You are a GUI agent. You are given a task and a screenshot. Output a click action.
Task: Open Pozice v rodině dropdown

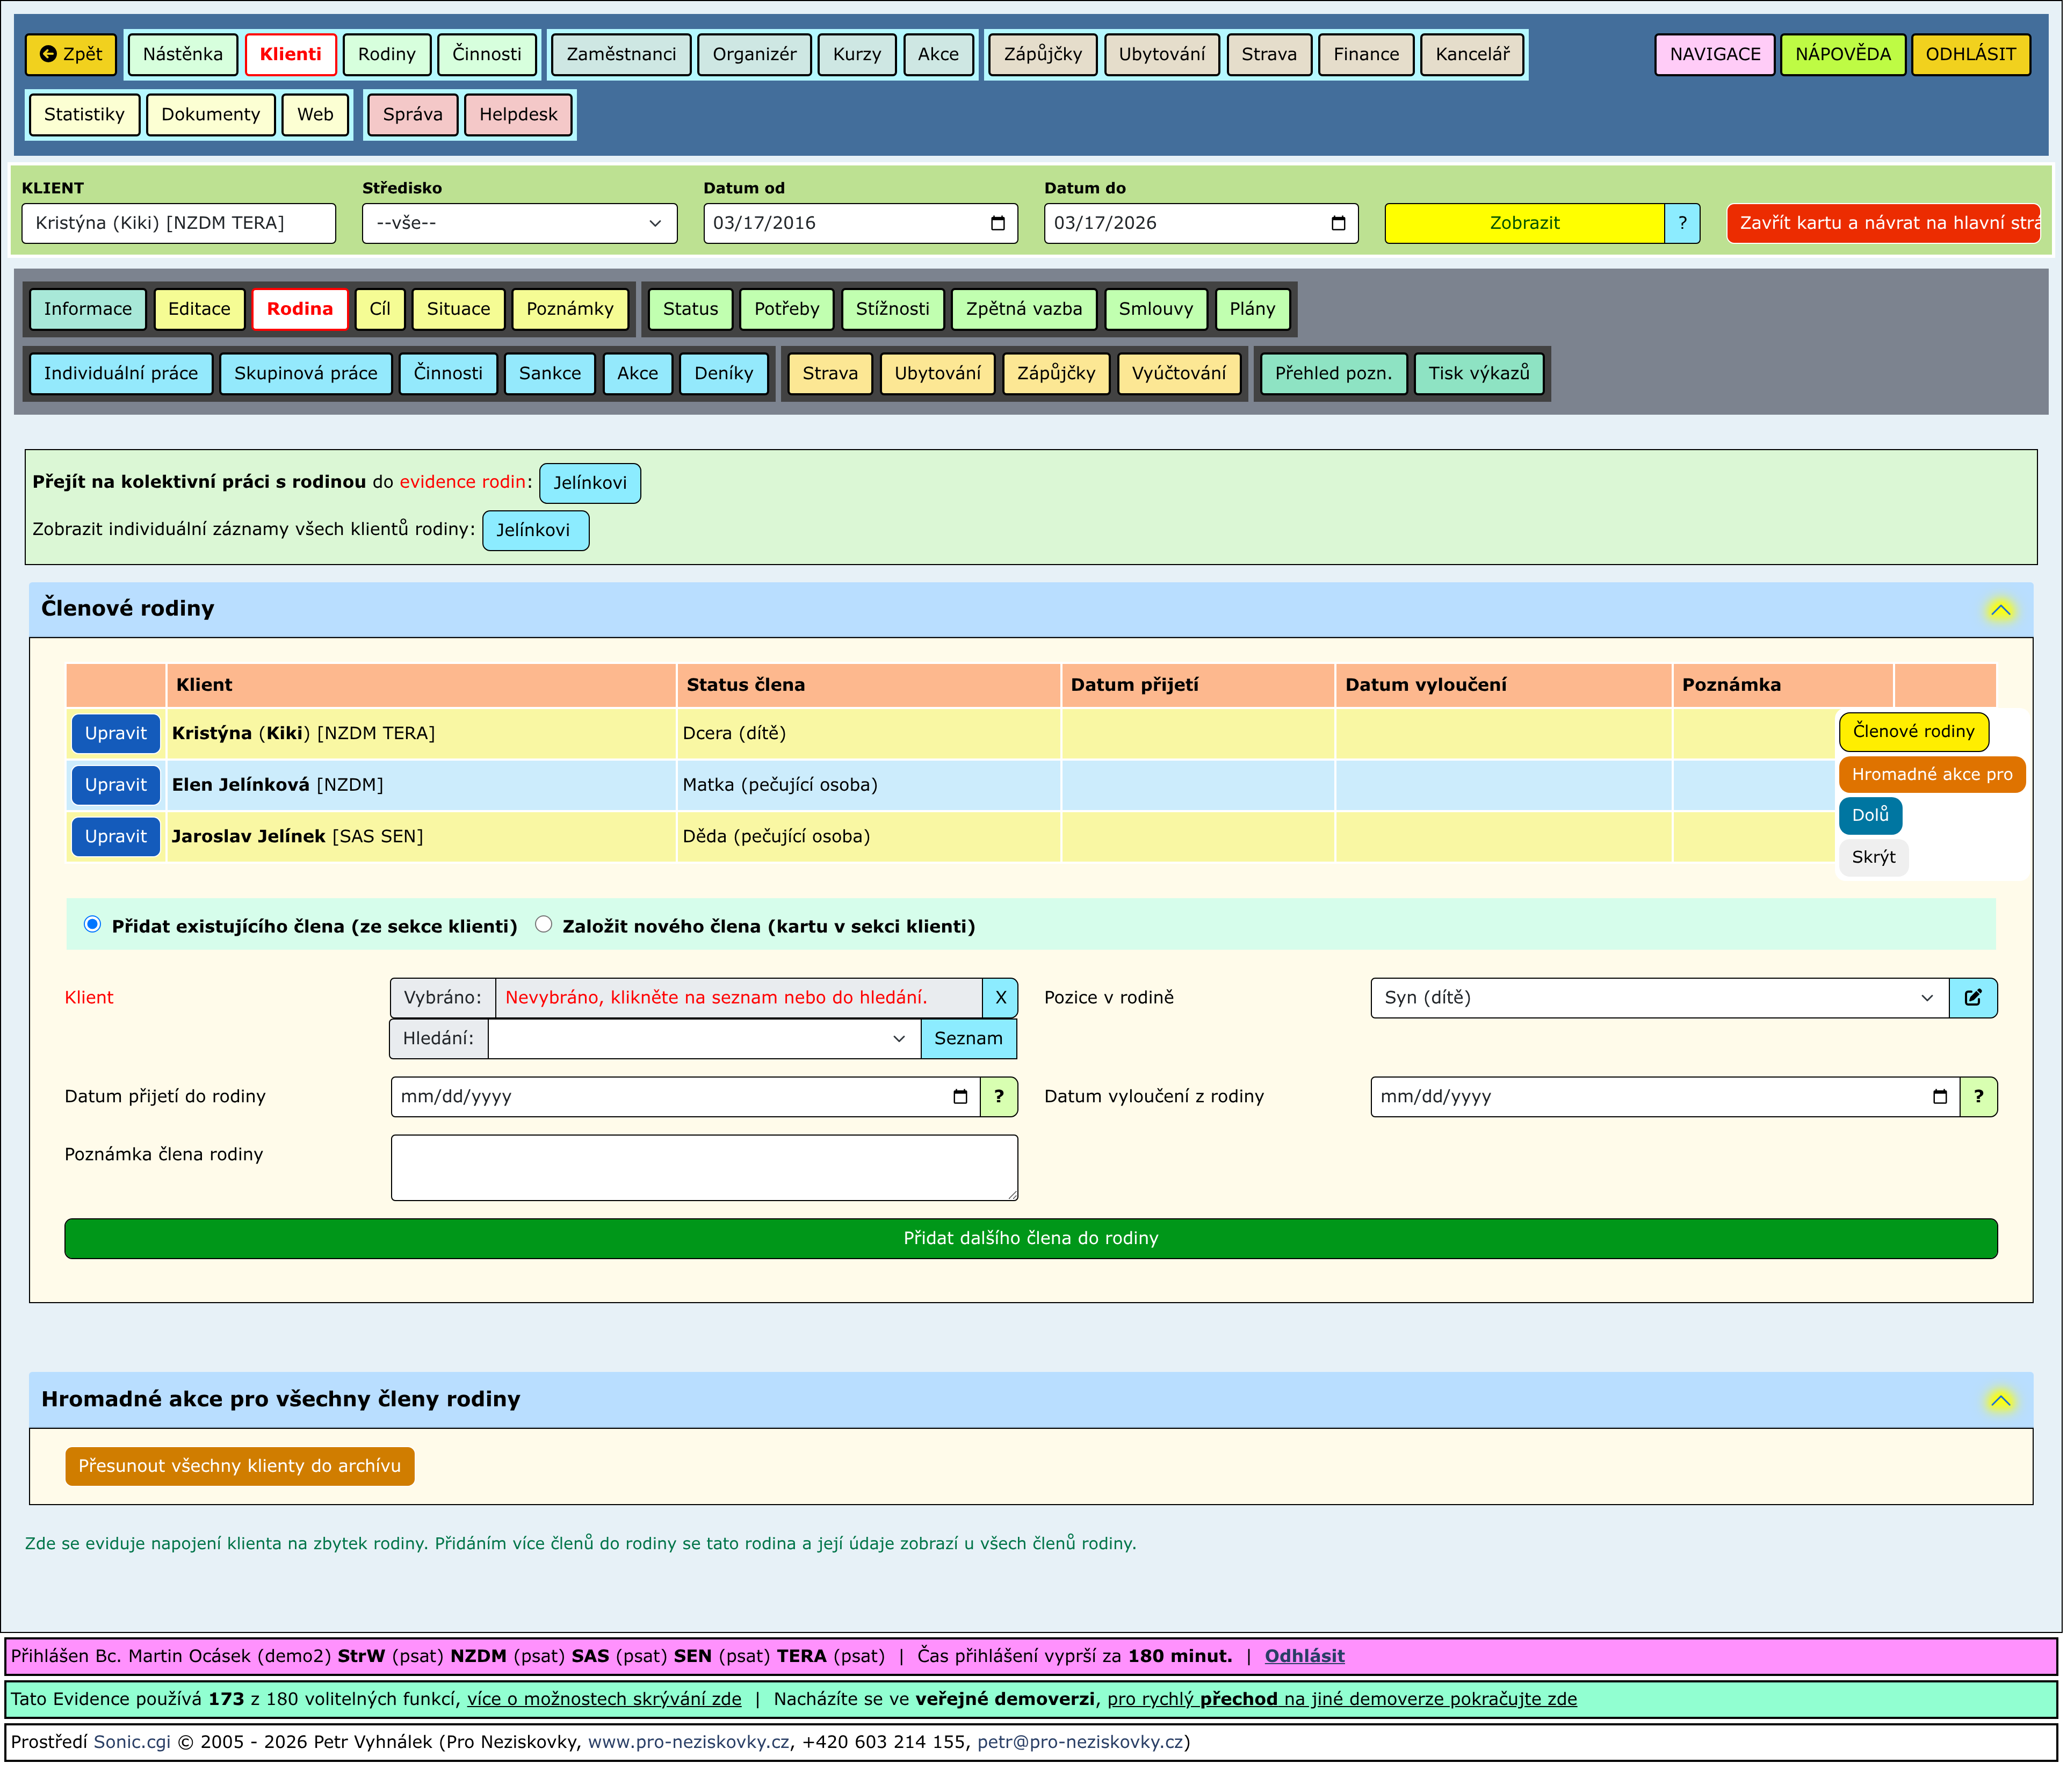click(1661, 999)
